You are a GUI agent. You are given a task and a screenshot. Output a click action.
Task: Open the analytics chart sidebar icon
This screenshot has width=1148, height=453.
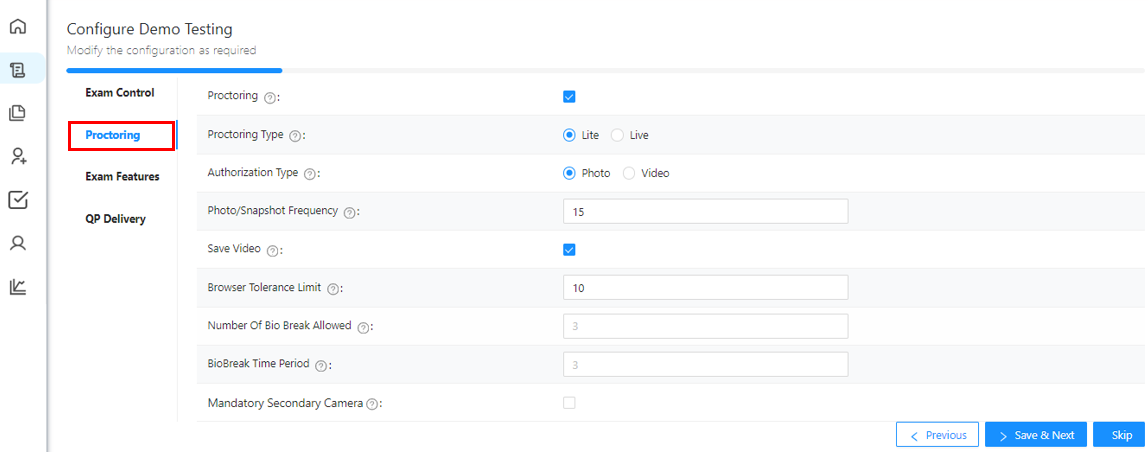click(18, 286)
